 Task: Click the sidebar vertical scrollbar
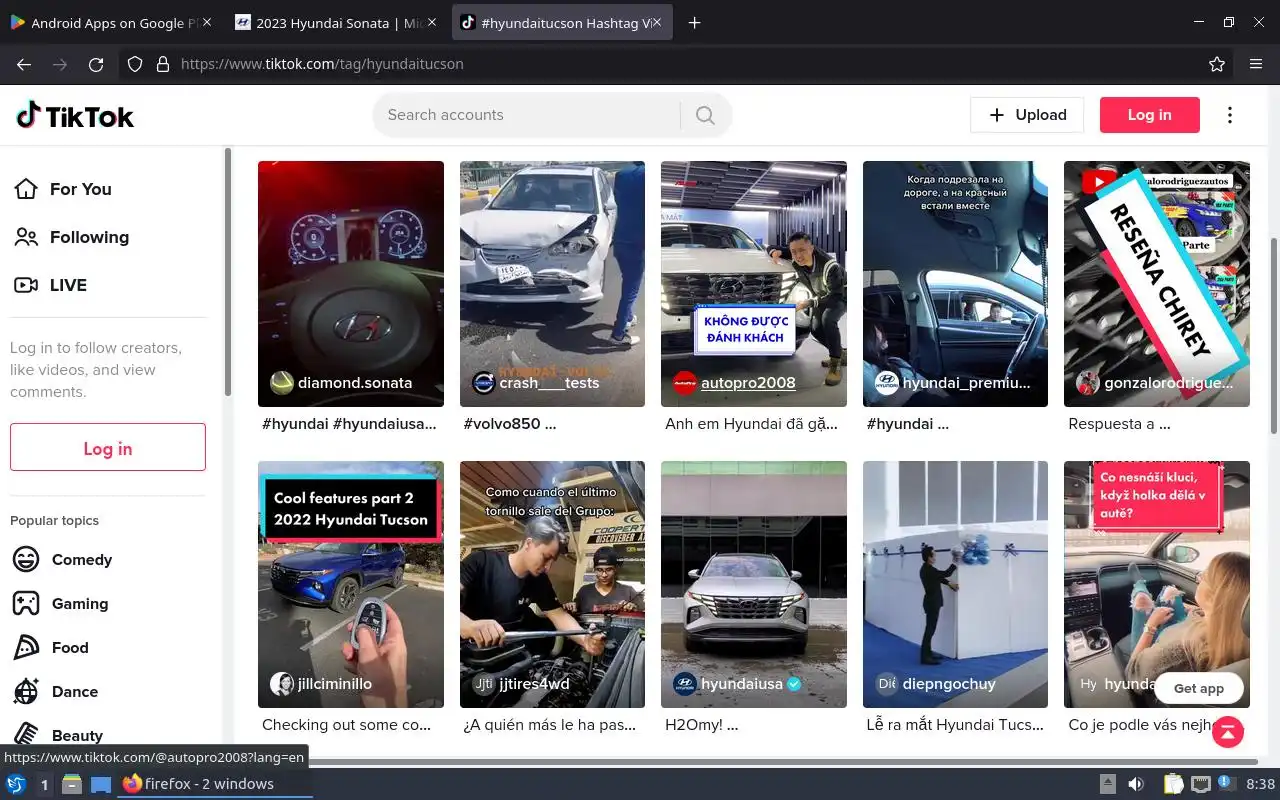coord(228,270)
